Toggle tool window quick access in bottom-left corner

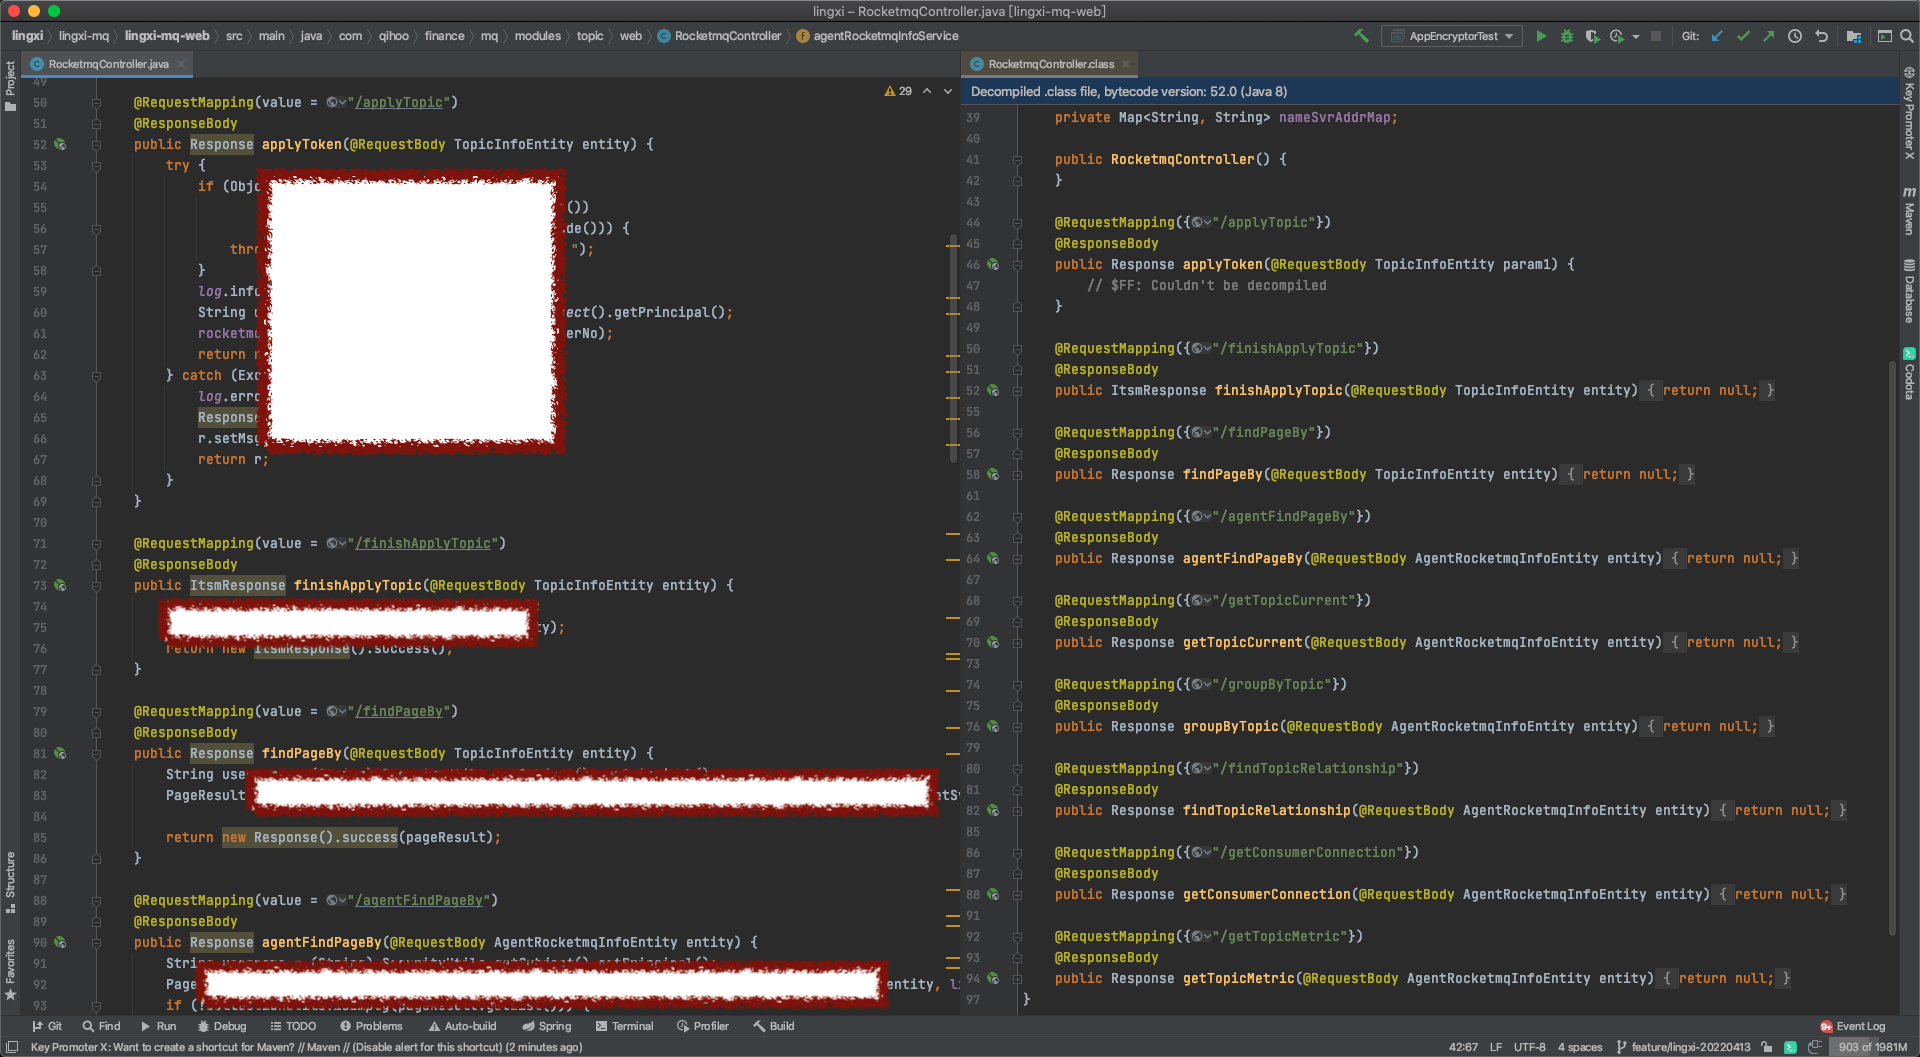[x=12, y=1047]
